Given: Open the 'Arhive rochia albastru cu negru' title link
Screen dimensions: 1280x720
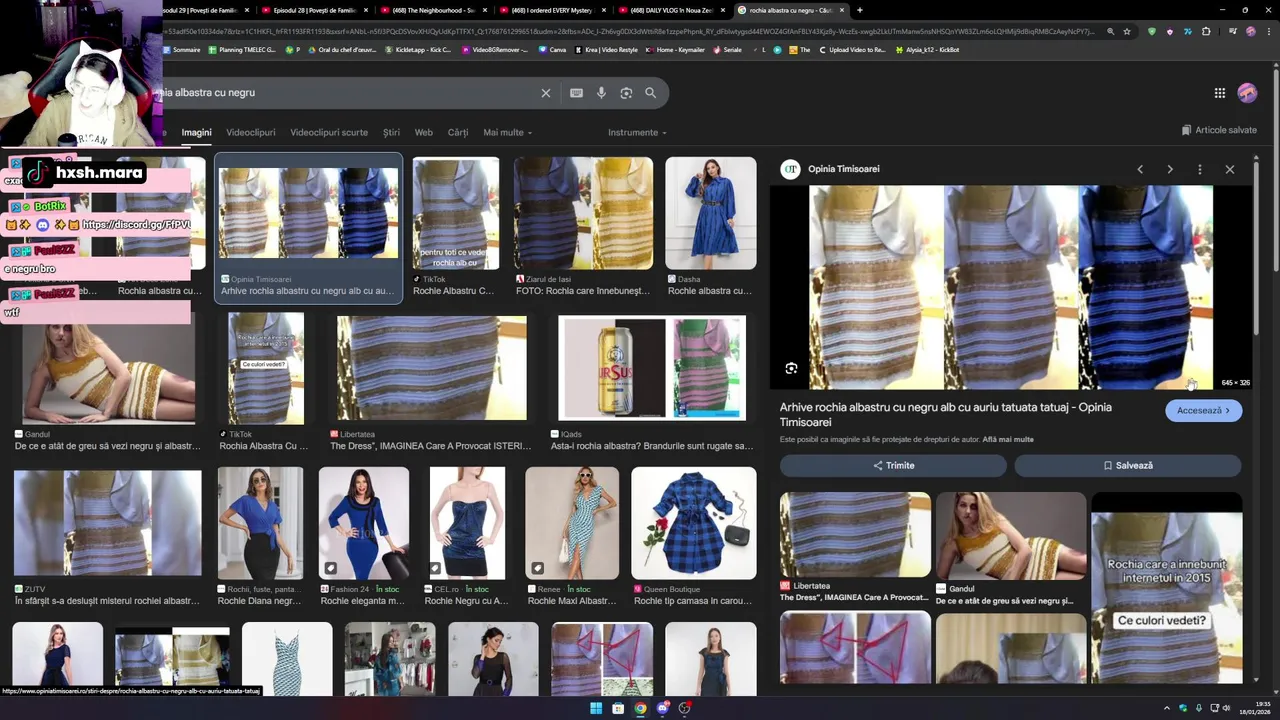Looking at the screenshot, I should pyautogui.click(x=946, y=414).
